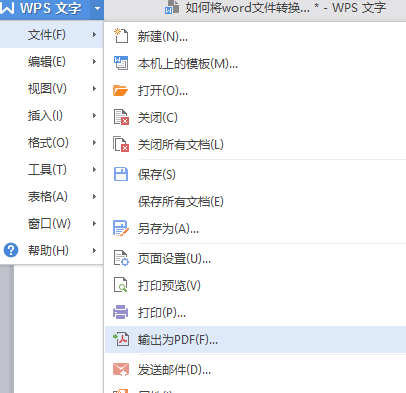Expand the 窗口(W) submenu arrow
The width and height of the screenshot is (406, 393).
[x=94, y=223]
